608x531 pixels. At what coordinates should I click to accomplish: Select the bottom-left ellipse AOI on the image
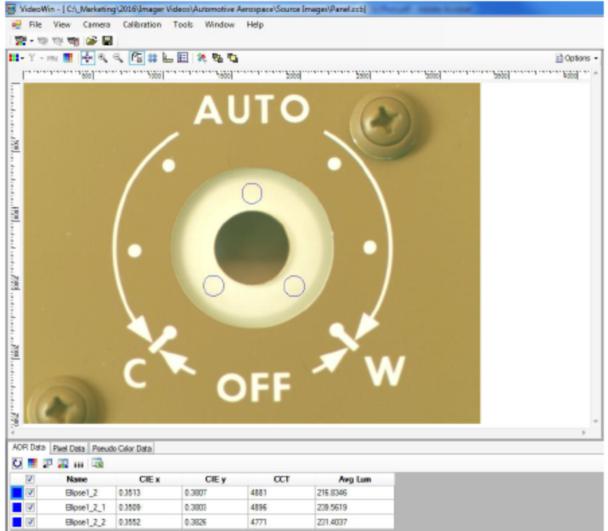pyautogui.click(x=214, y=285)
